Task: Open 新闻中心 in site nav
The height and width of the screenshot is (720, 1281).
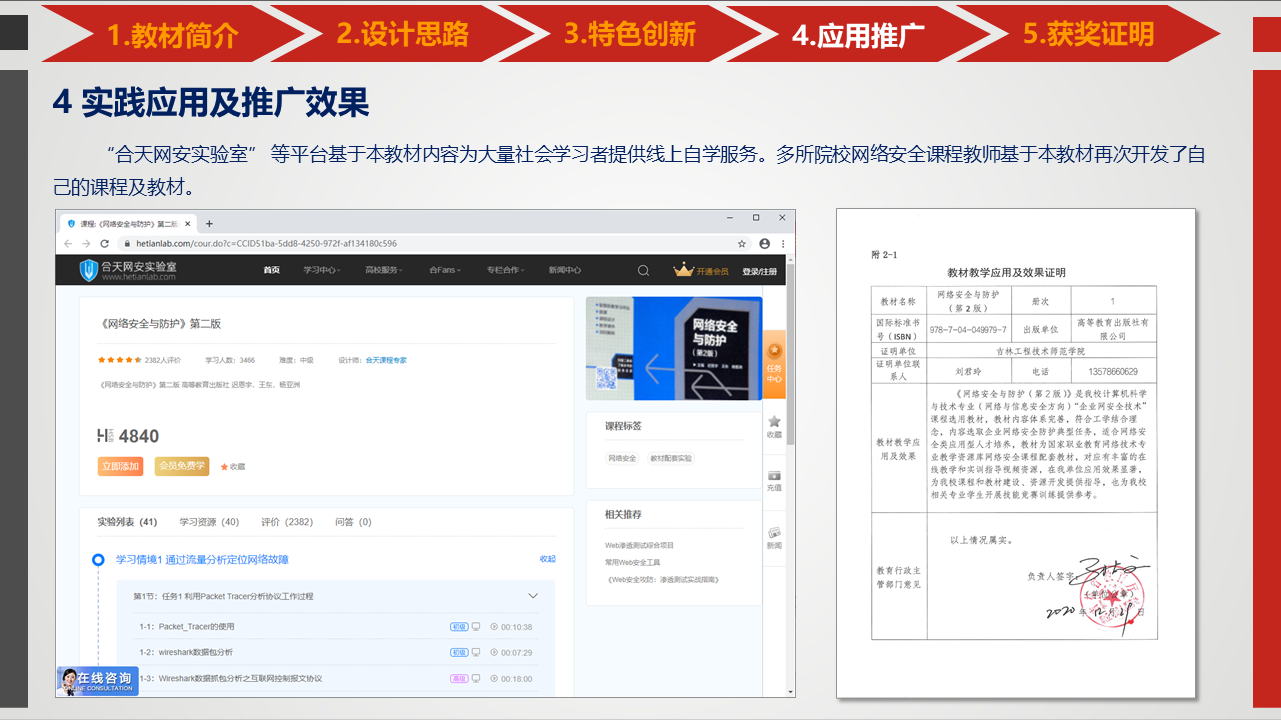Action: (x=565, y=270)
